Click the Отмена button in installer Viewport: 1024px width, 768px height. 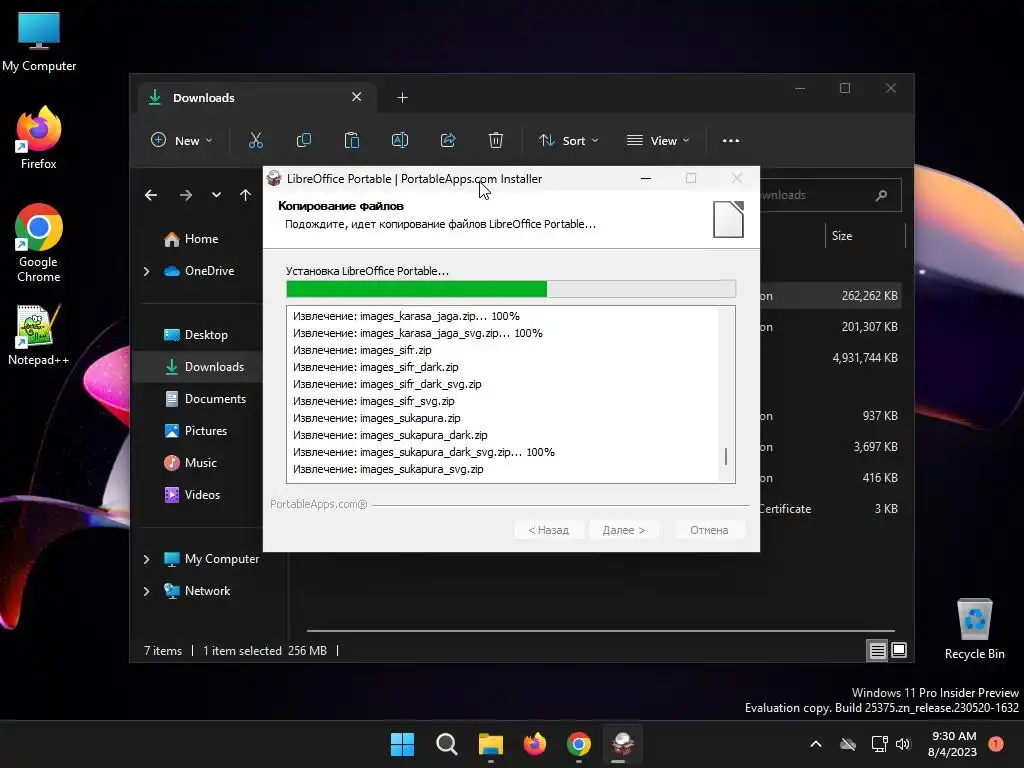pos(709,530)
